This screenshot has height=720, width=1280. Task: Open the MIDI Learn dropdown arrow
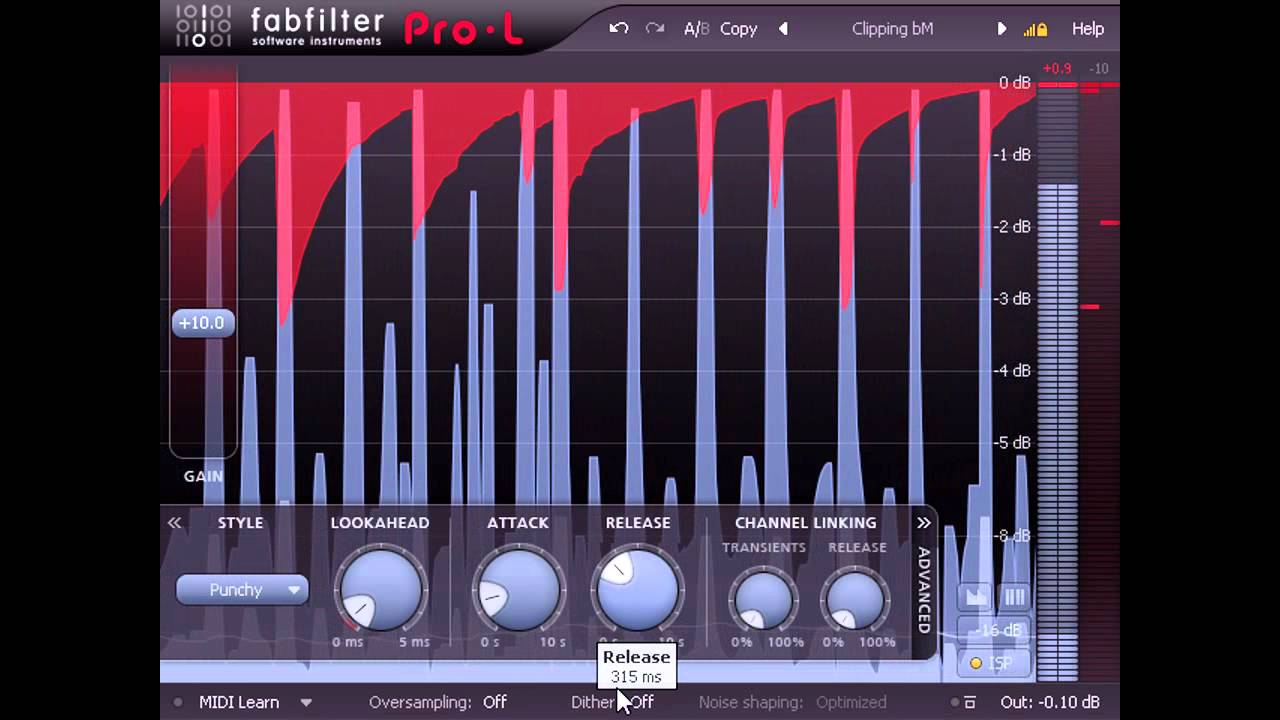point(306,703)
